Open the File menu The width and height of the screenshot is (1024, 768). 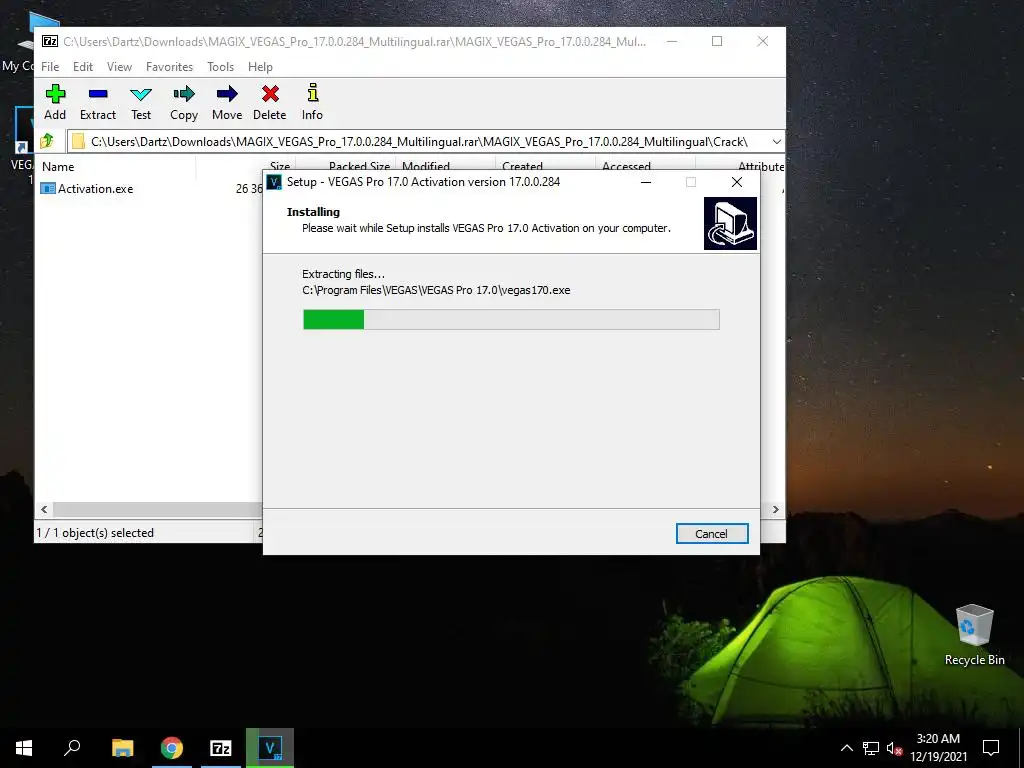pyautogui.click(x=50, y=67)
